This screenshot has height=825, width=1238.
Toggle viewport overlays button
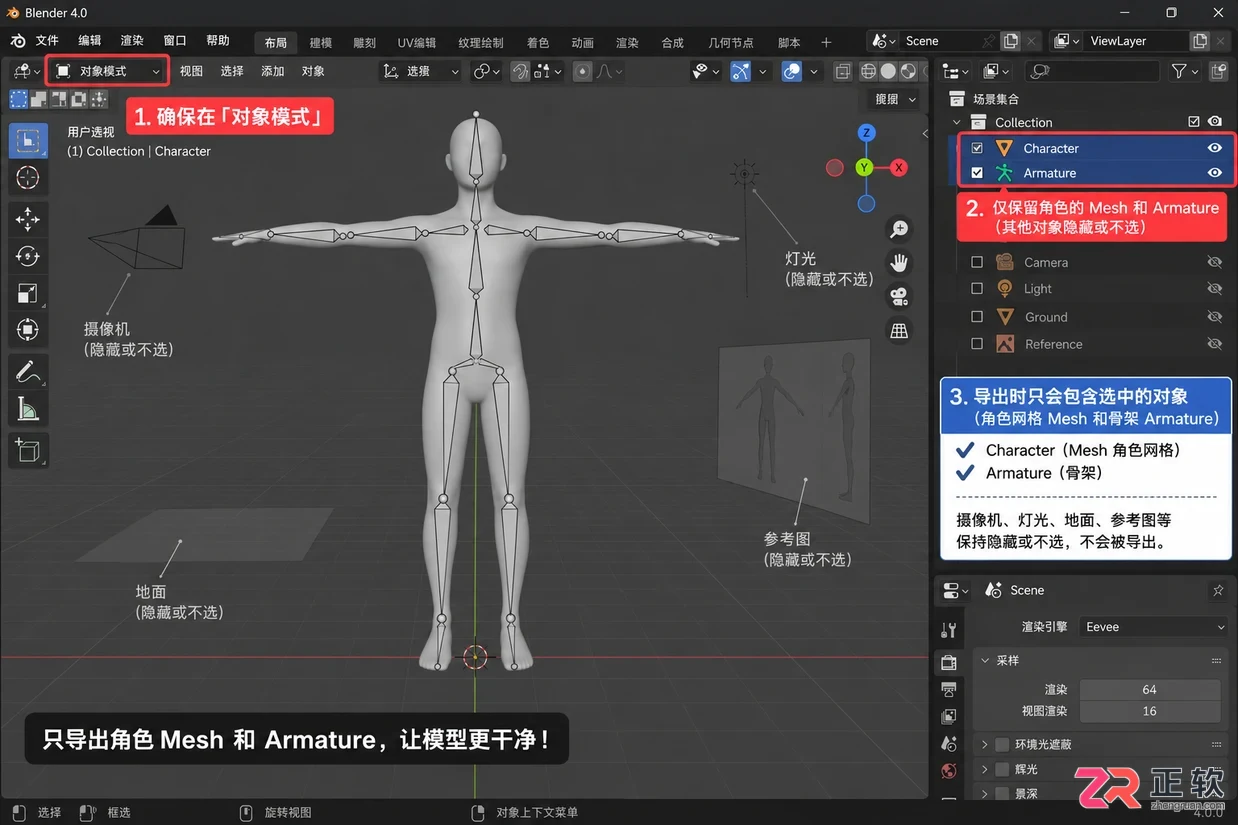[x=792, y=72]
